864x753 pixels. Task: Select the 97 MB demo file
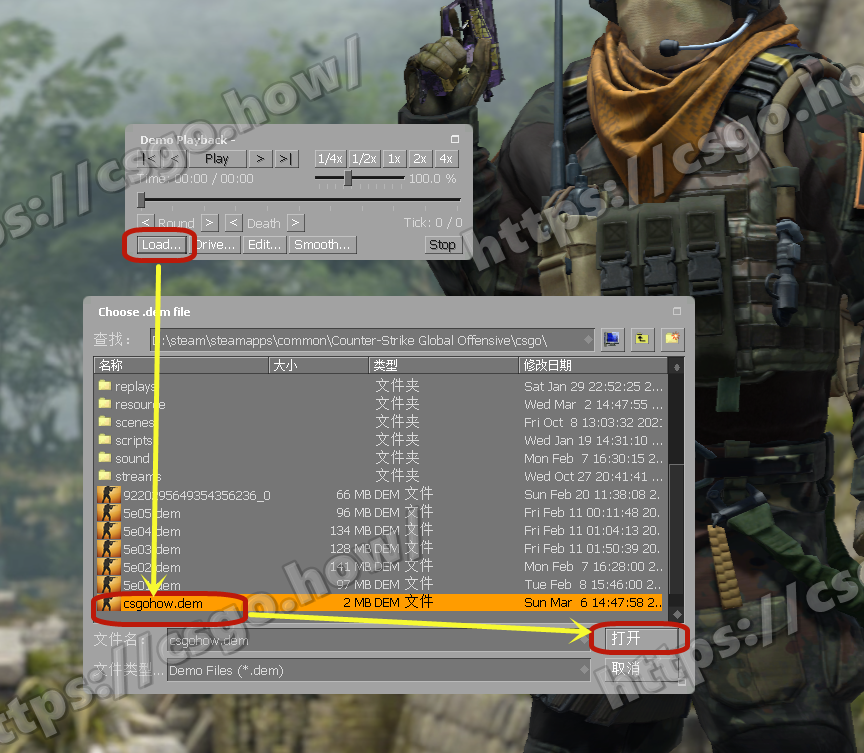pos(380,584)
